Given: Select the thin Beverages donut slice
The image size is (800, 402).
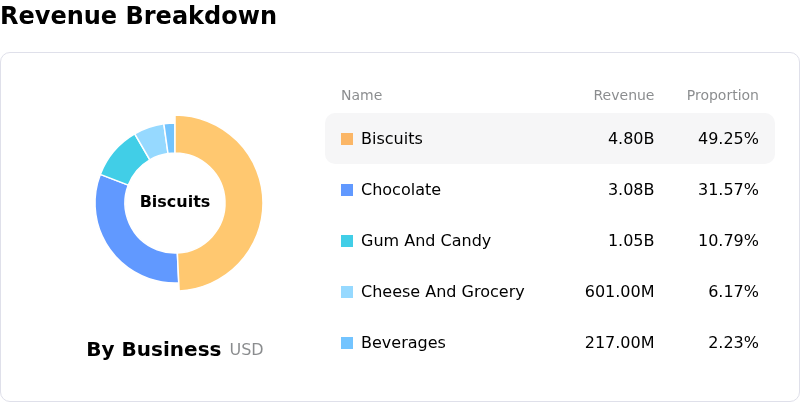Looking at the screenshot, I should (170, 137).
